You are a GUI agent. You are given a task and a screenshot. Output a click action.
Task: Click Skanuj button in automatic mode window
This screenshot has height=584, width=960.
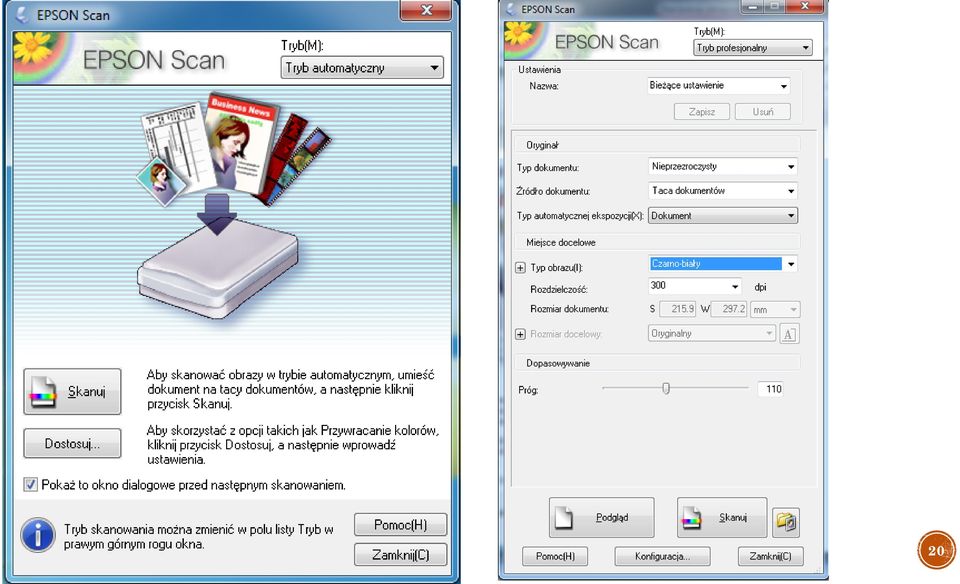click(72, 391)
